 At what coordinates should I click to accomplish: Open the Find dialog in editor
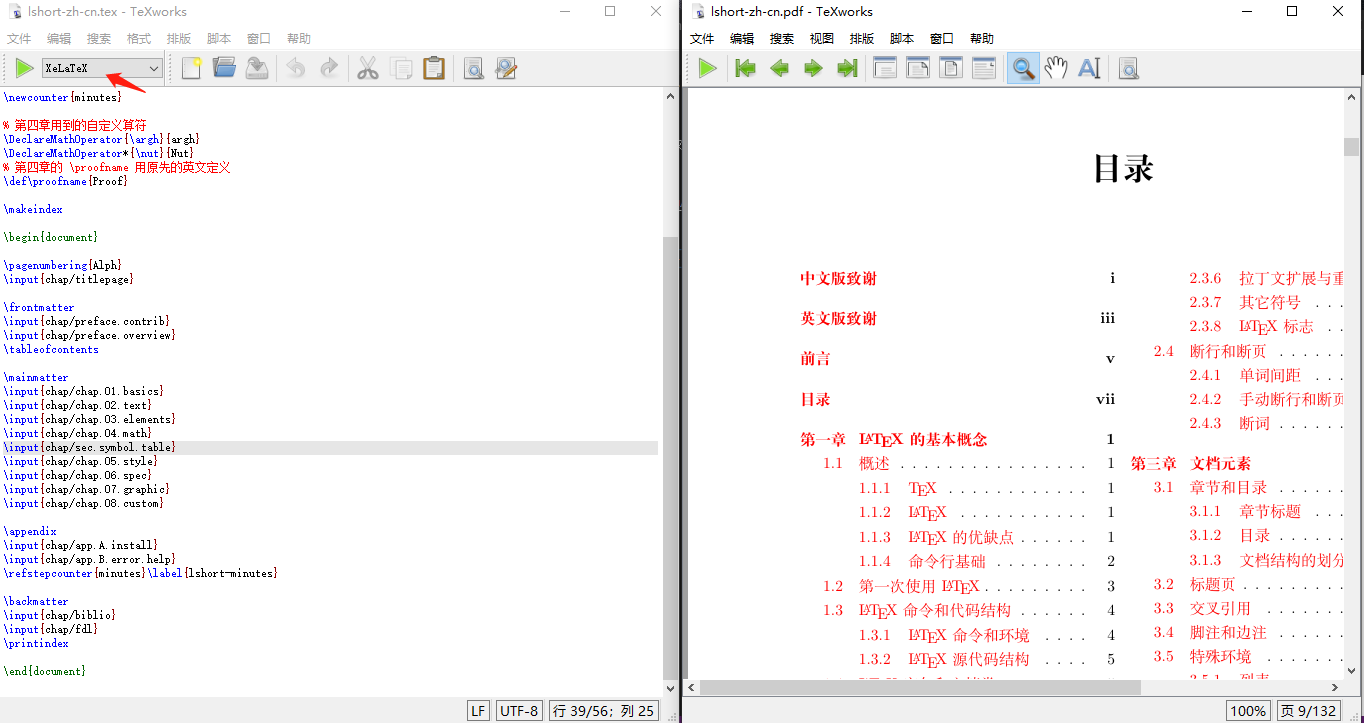coord(474,68)
